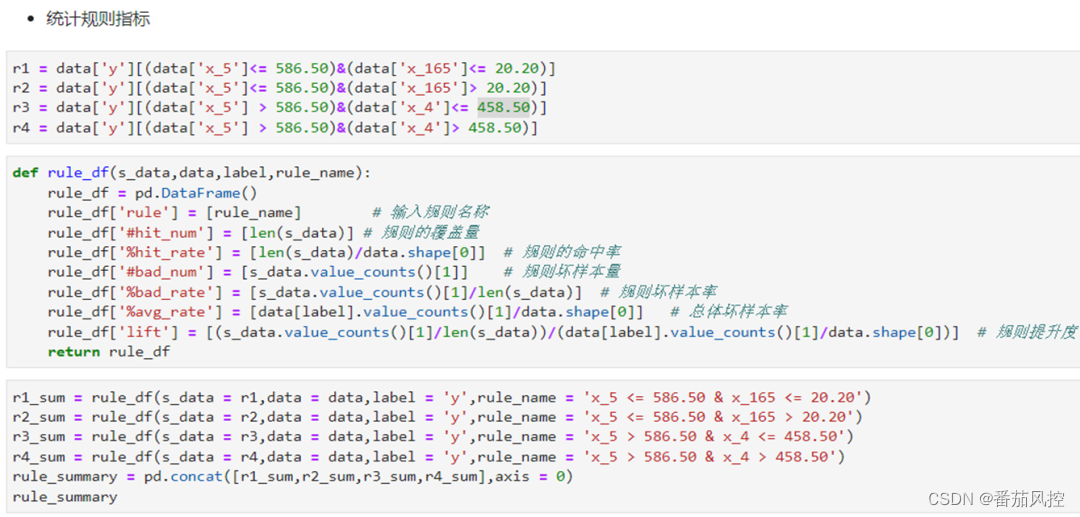This screenshot has height=517, width=1080.
Task: Click the heading text 统计规则指标
Action: 98,19
